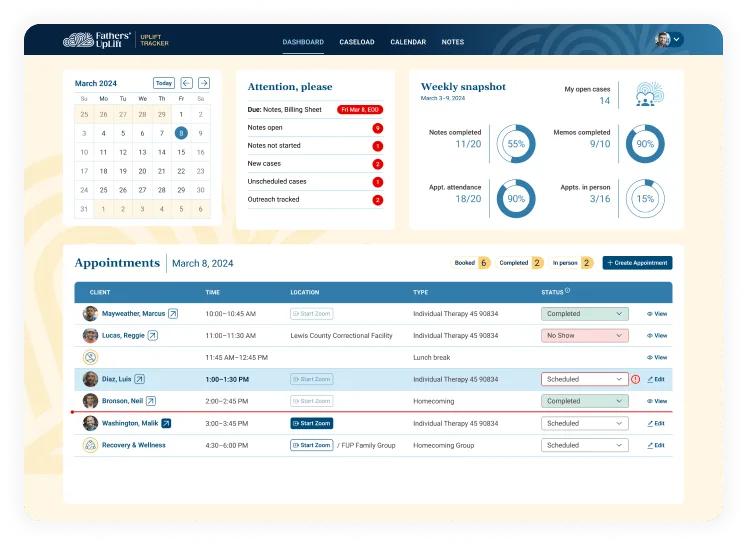Click the red alert icon in Diaz row
This screenshot has height=545, width=747.
[636, 379]
